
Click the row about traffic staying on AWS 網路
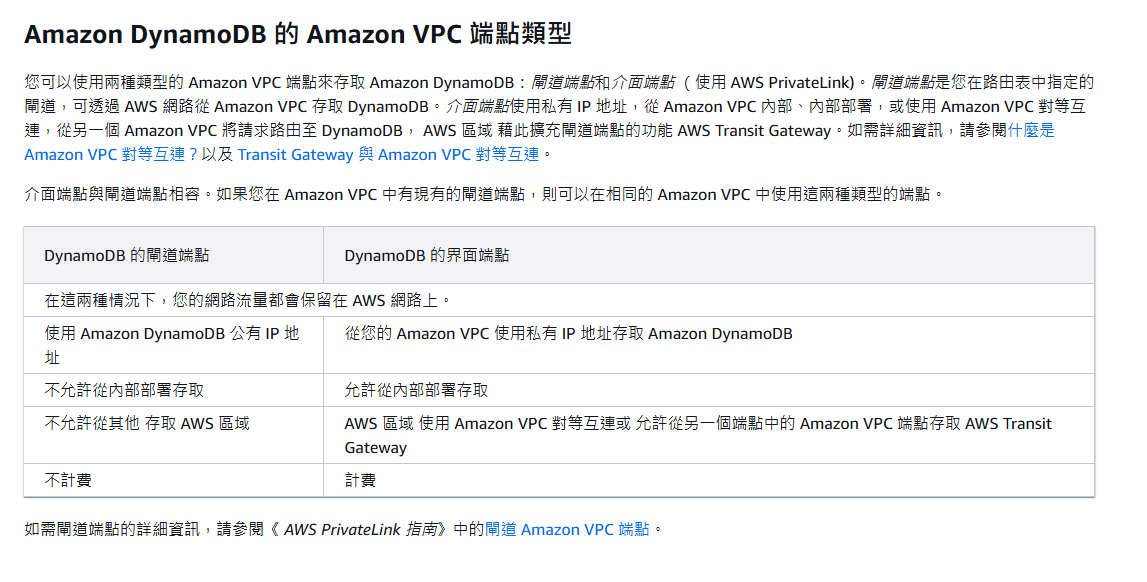point(559,301)
